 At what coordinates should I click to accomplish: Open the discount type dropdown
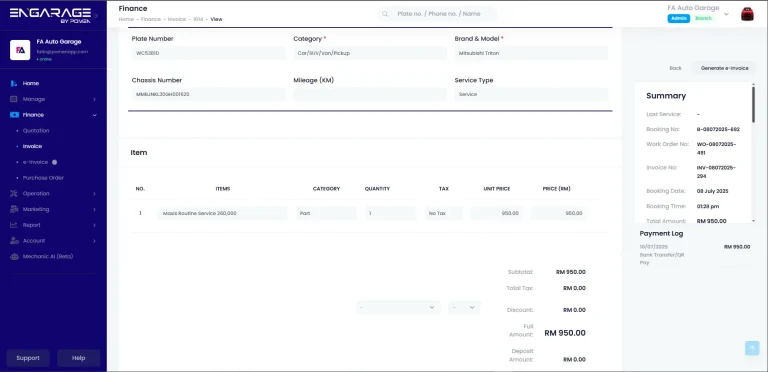398,307
